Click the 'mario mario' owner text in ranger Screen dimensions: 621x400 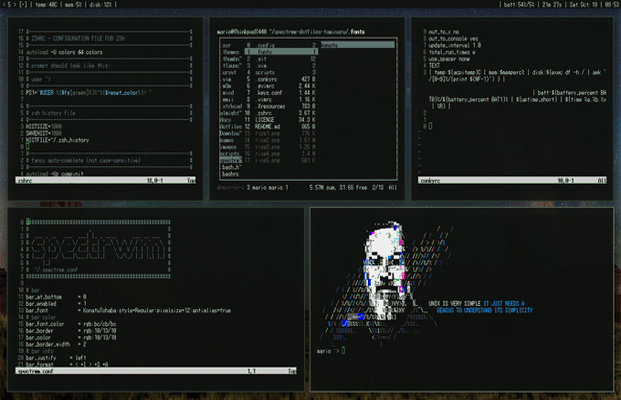pos(268,187)
